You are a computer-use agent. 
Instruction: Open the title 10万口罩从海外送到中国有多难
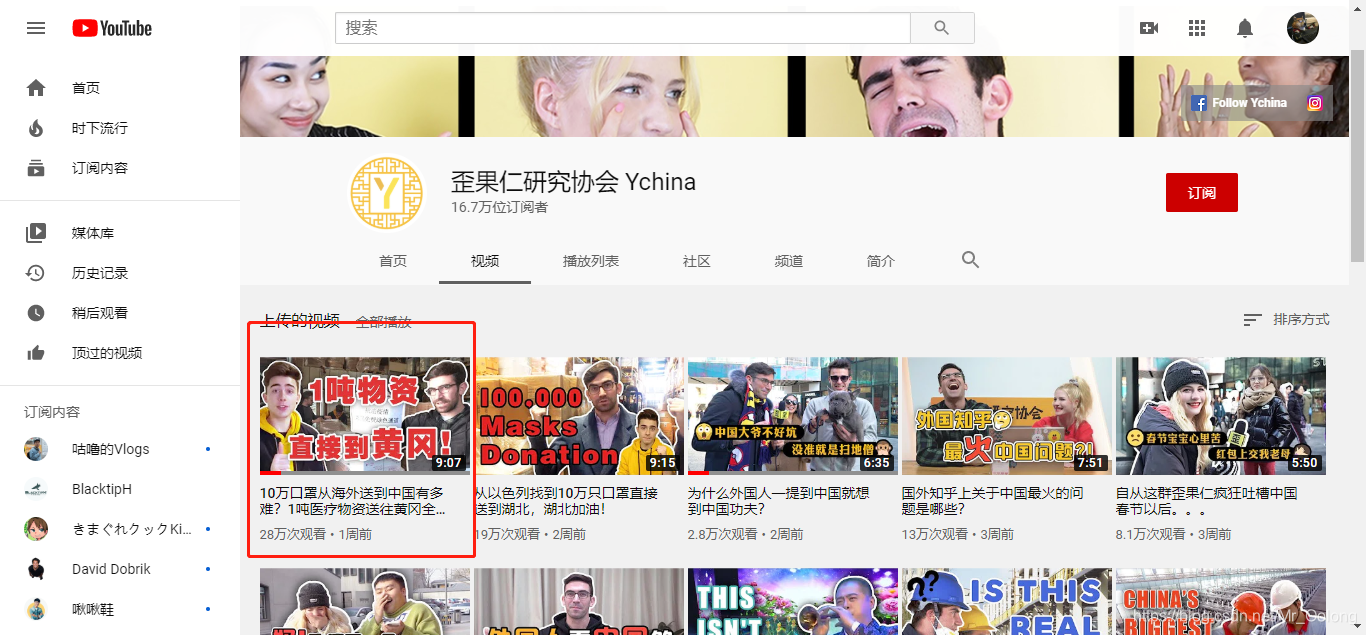pos(353,501)
